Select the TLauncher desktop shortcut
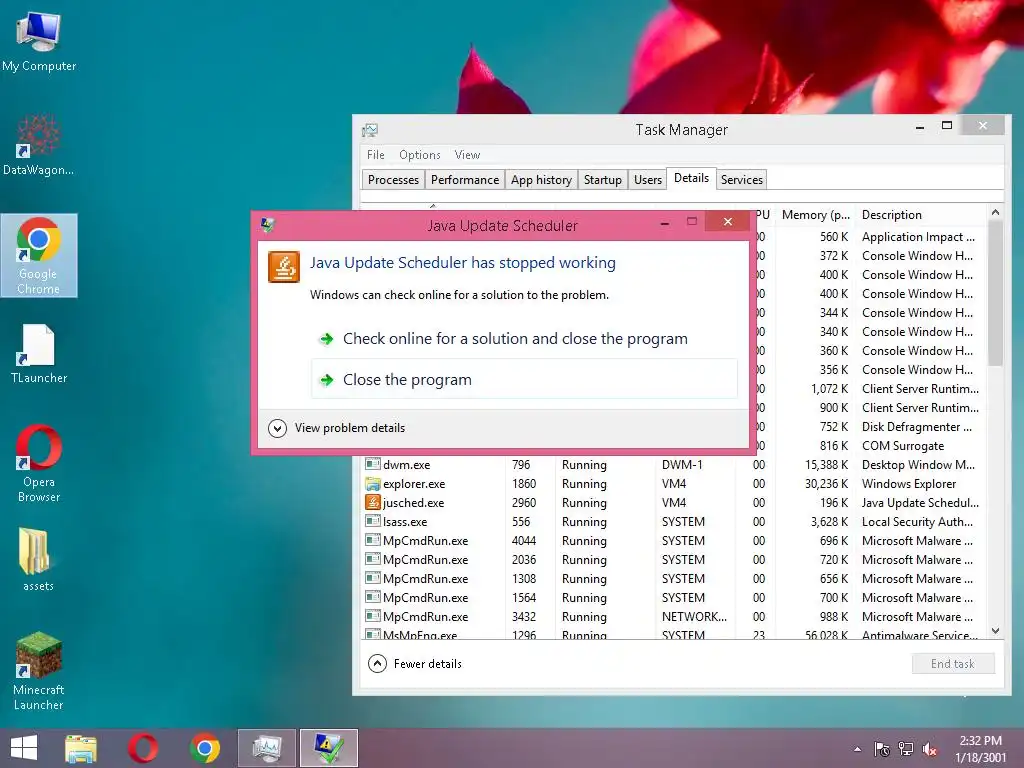1024x768 pixels. click(x=39, y=353)
